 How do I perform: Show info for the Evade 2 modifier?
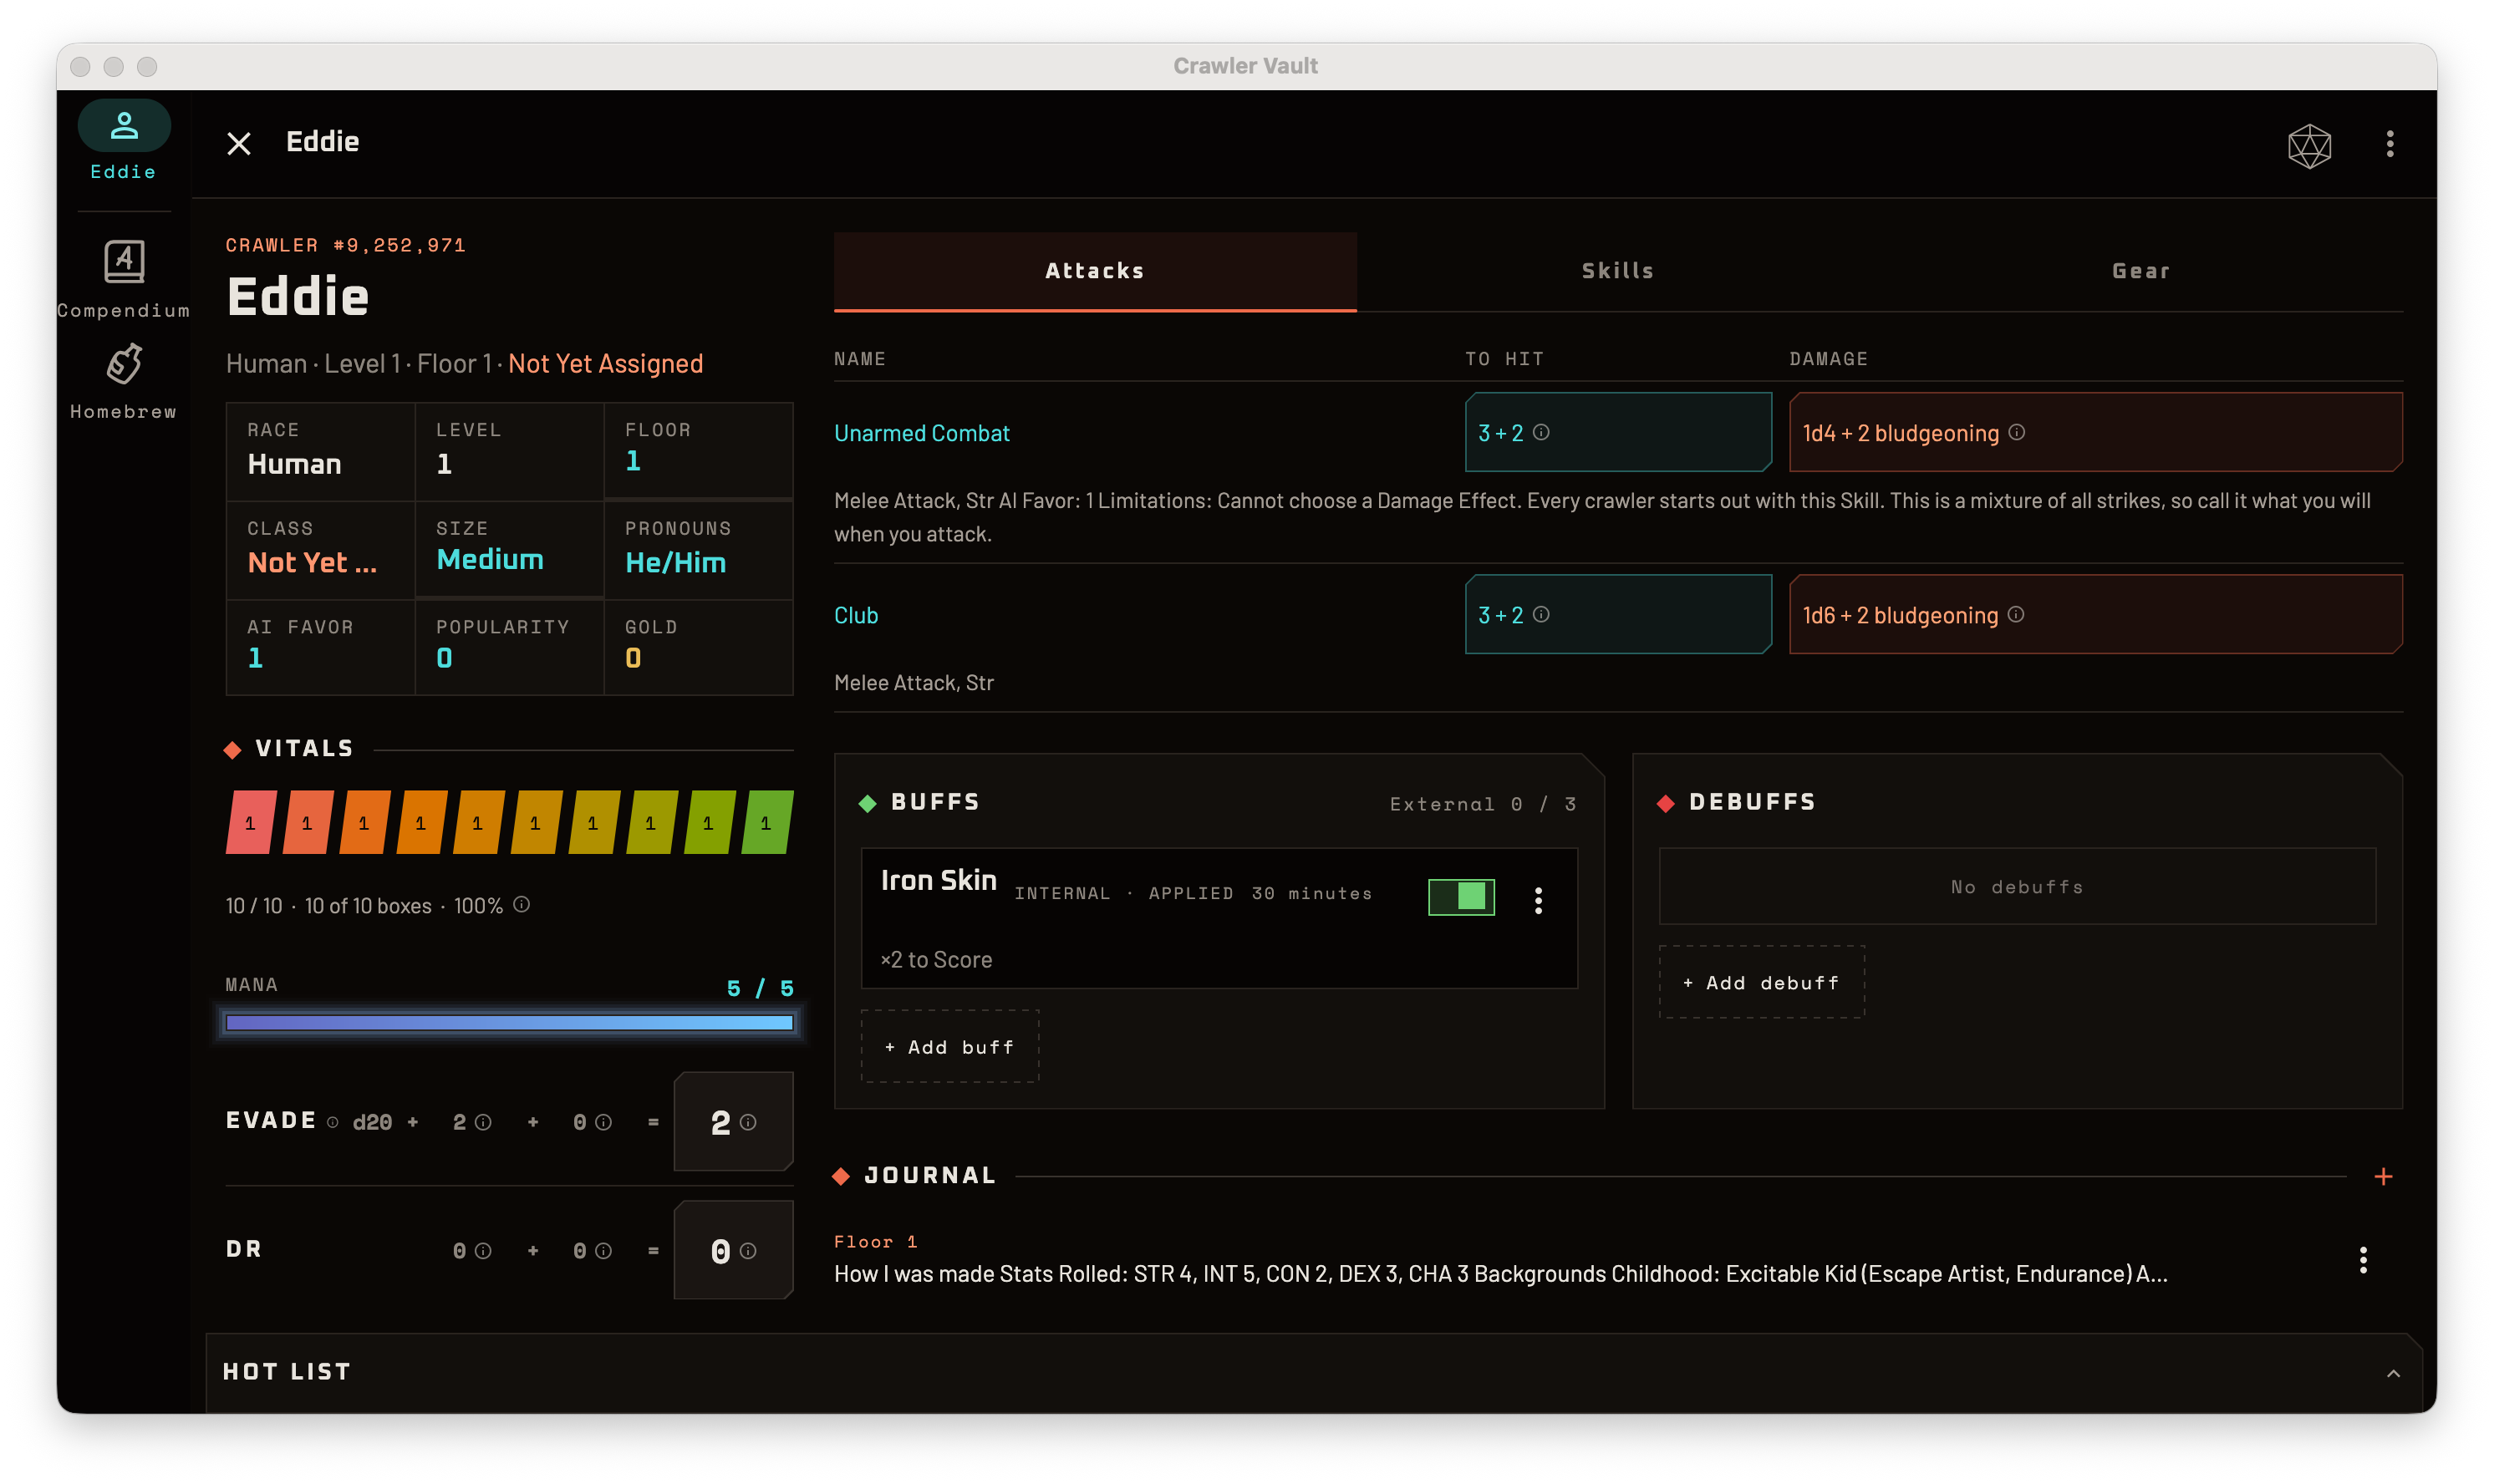click(x=483, y=1122)
